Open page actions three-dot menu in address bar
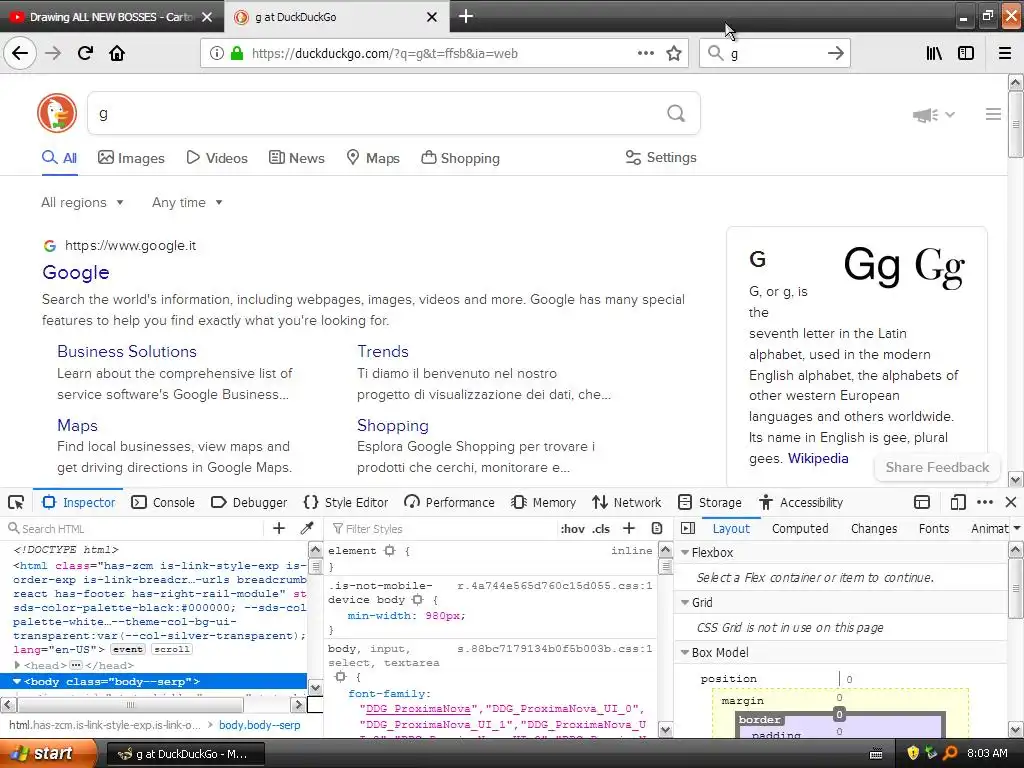Viewport: 1024px width, 768px height. point(645,53)
